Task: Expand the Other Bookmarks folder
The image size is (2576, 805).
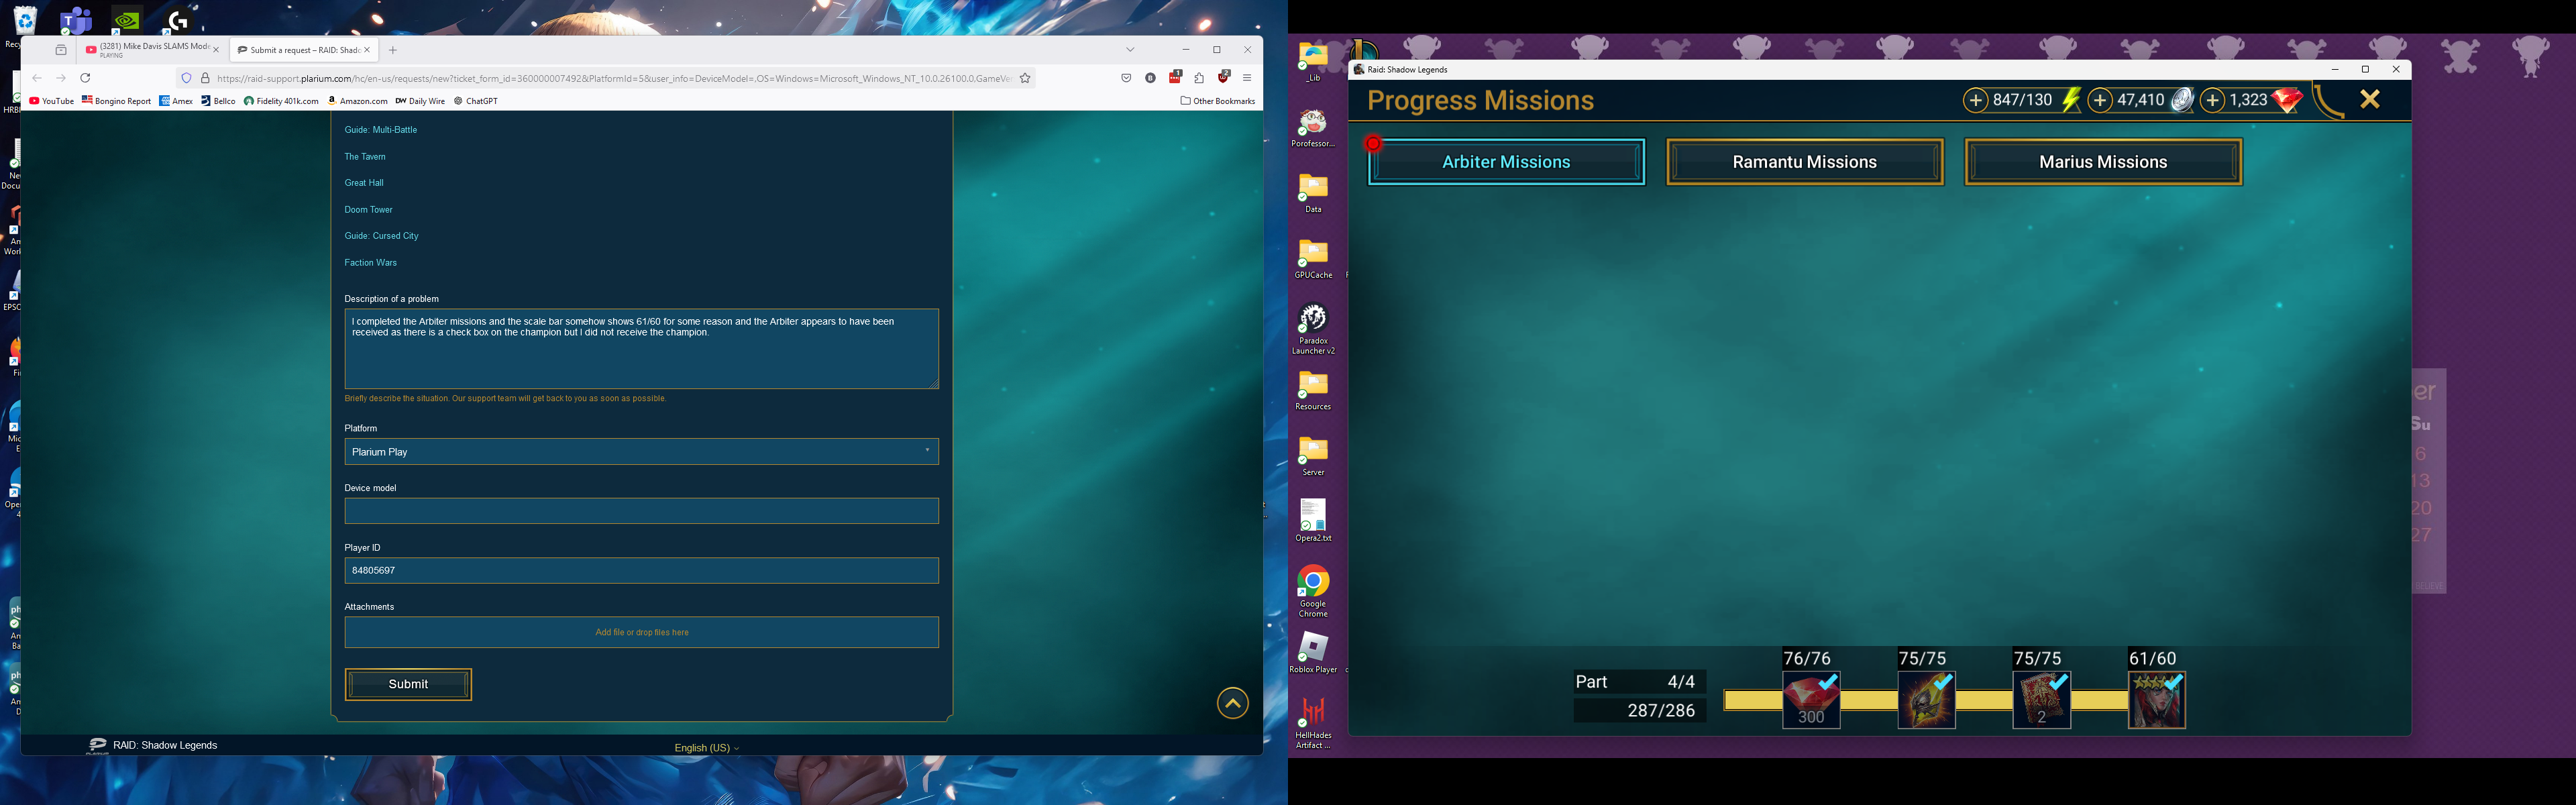Action: pyautogui.click(x=1217, y=101)
